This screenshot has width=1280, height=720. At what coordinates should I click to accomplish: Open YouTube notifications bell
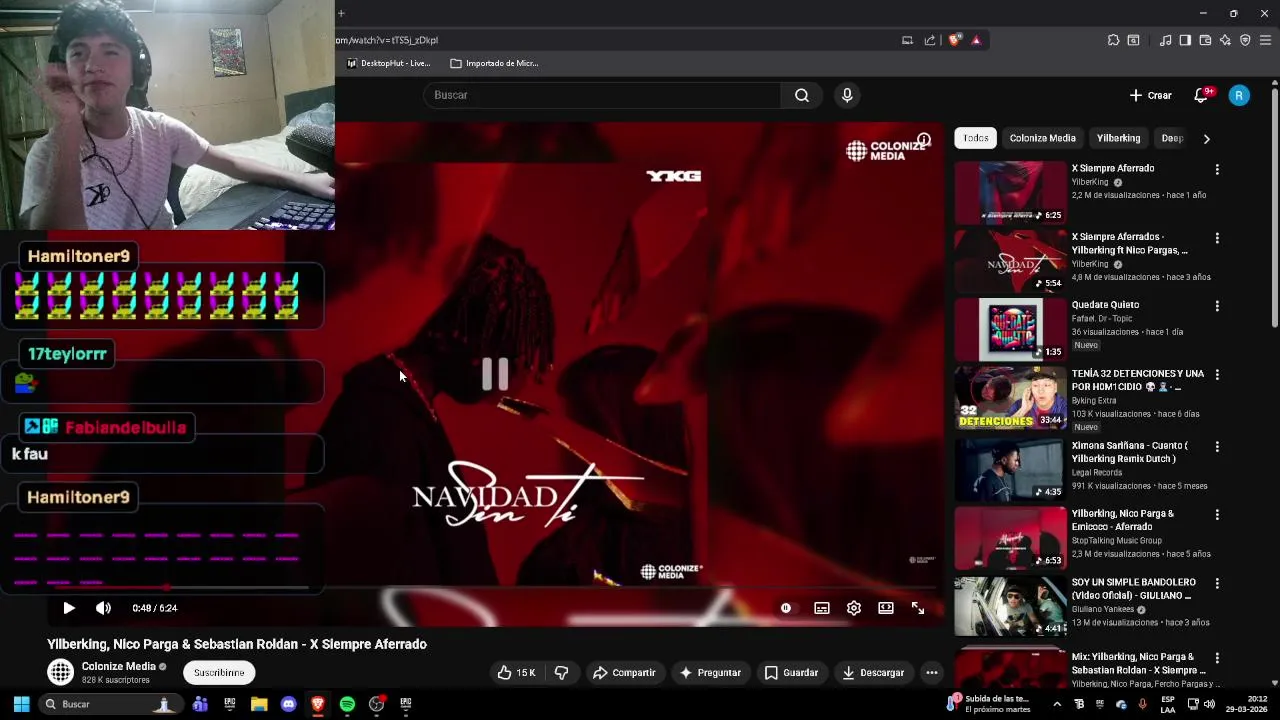click(x=1201, y=95)
